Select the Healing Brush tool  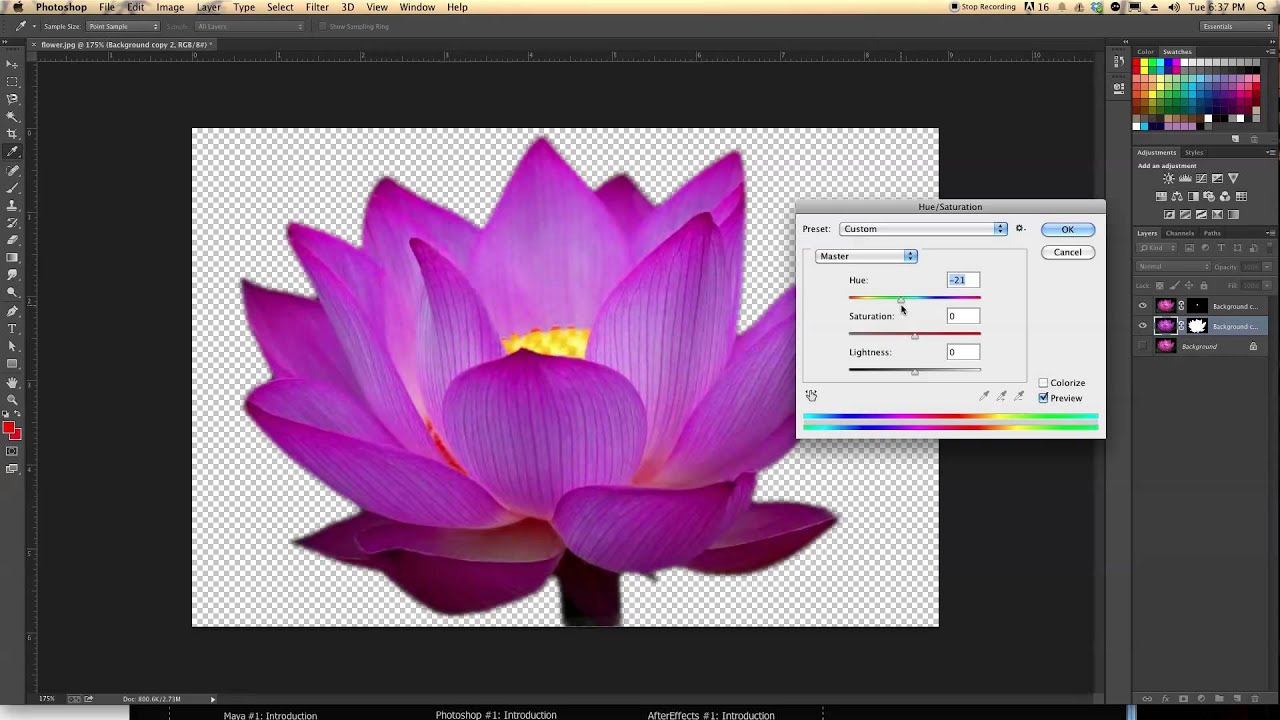(13, 170)
